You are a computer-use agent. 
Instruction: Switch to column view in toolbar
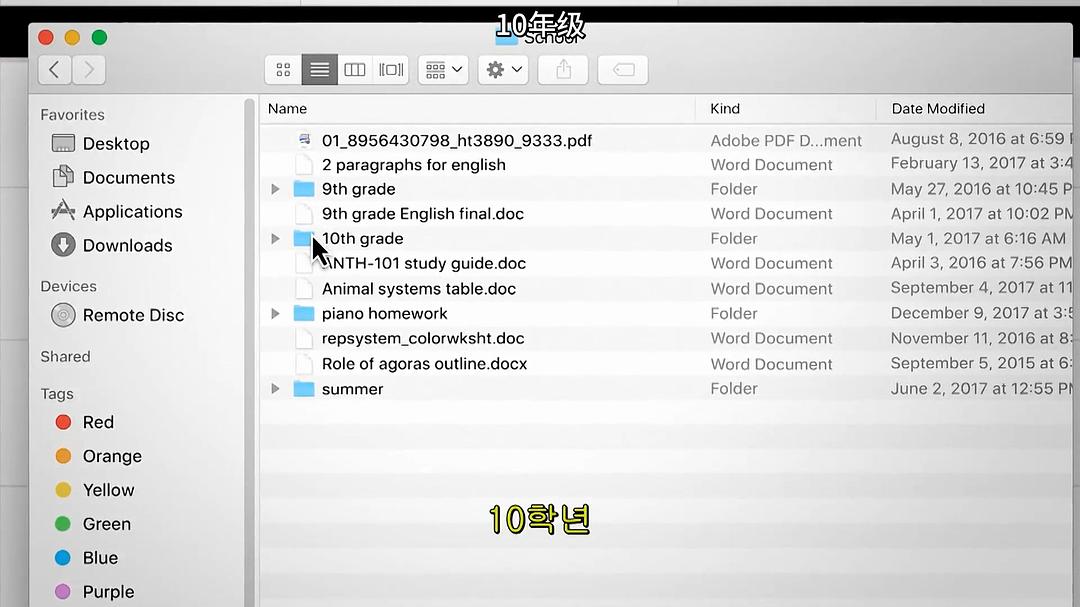355,70
